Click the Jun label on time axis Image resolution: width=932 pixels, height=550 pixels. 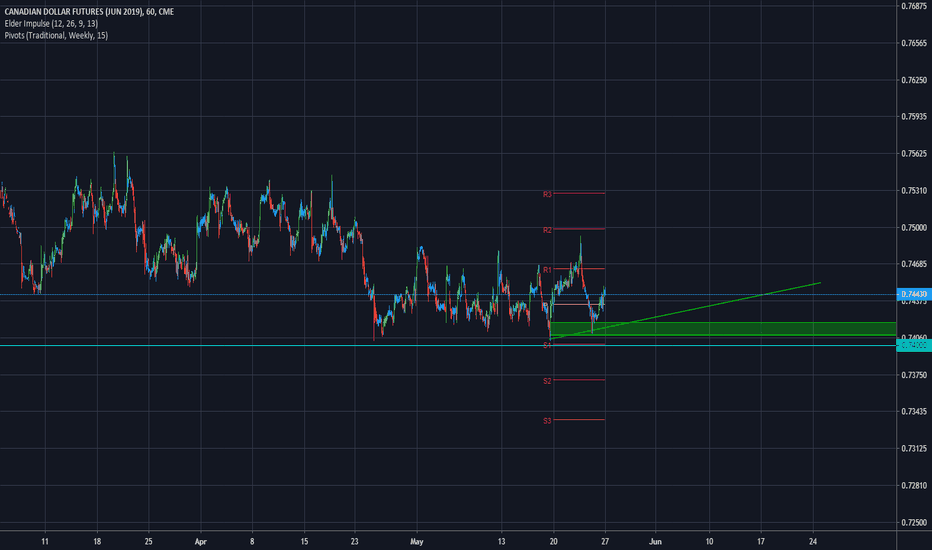(x=655, y=542)
